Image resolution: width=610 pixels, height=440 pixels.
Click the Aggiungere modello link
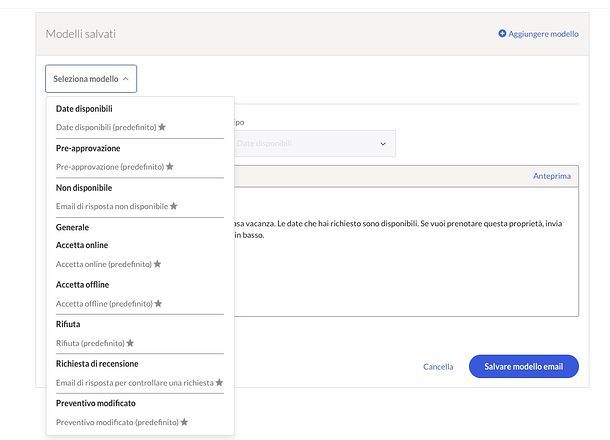[543, 34]
